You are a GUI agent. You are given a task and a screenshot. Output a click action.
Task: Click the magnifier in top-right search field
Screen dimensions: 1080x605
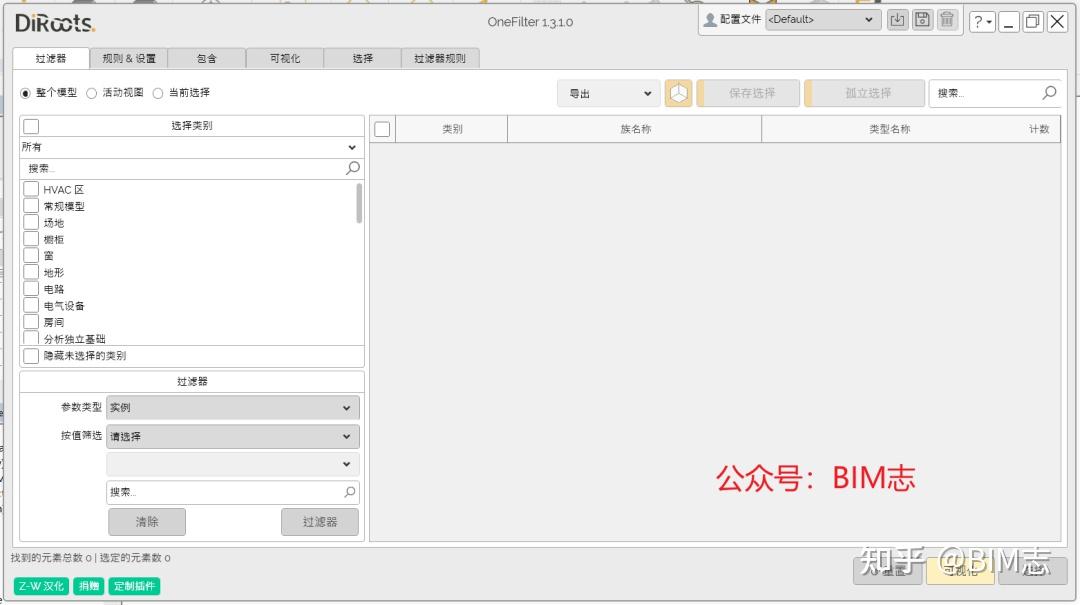click(x=1048, y=92)
